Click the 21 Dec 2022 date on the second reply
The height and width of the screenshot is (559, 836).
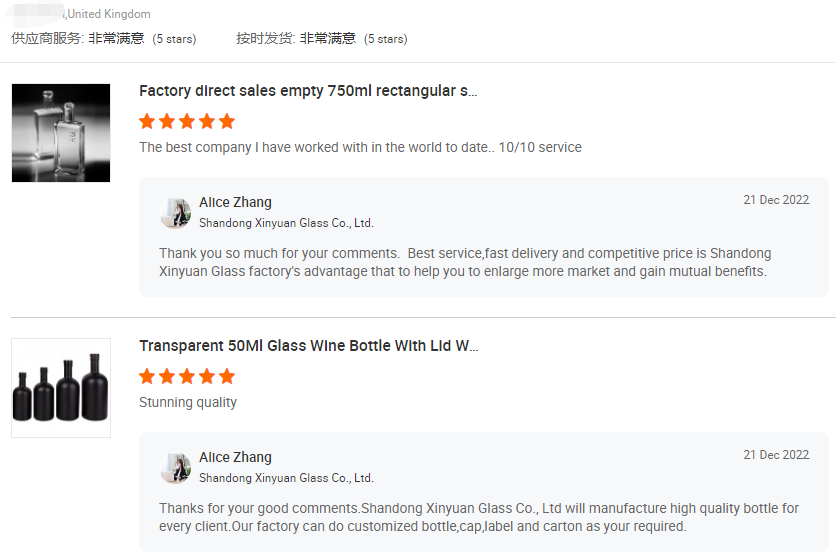[776, 455]
